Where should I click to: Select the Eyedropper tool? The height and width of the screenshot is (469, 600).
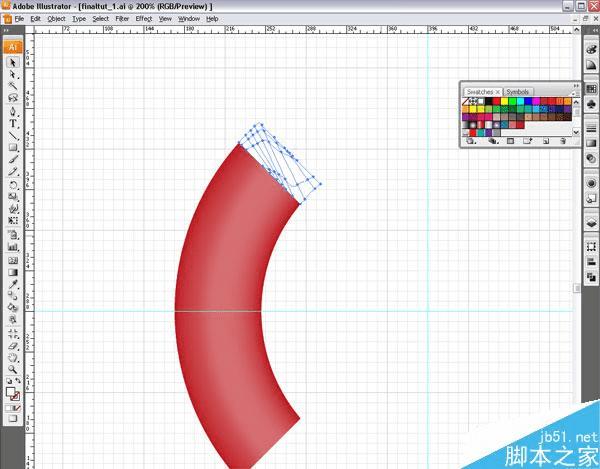(x=13, y=284)
